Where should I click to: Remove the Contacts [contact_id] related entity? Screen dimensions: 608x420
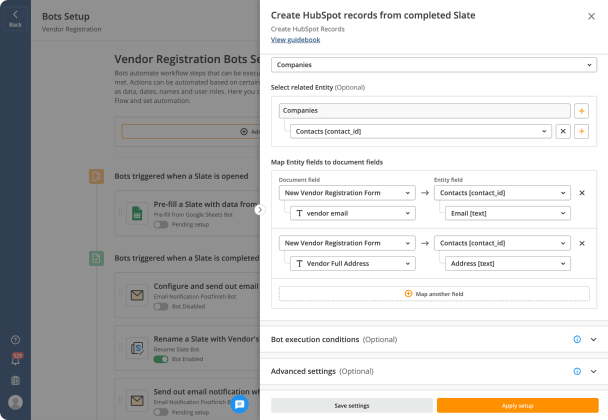[563, 131]
